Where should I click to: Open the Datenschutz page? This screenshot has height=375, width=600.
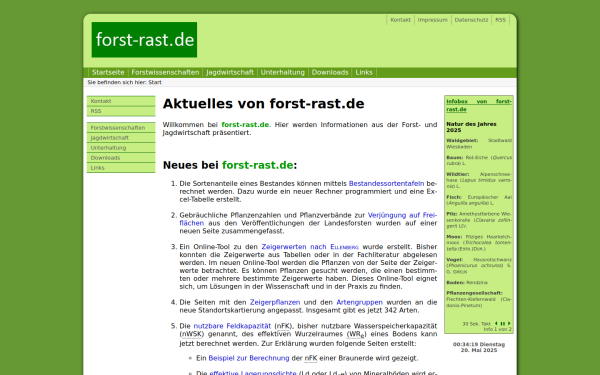coord(471,20)
